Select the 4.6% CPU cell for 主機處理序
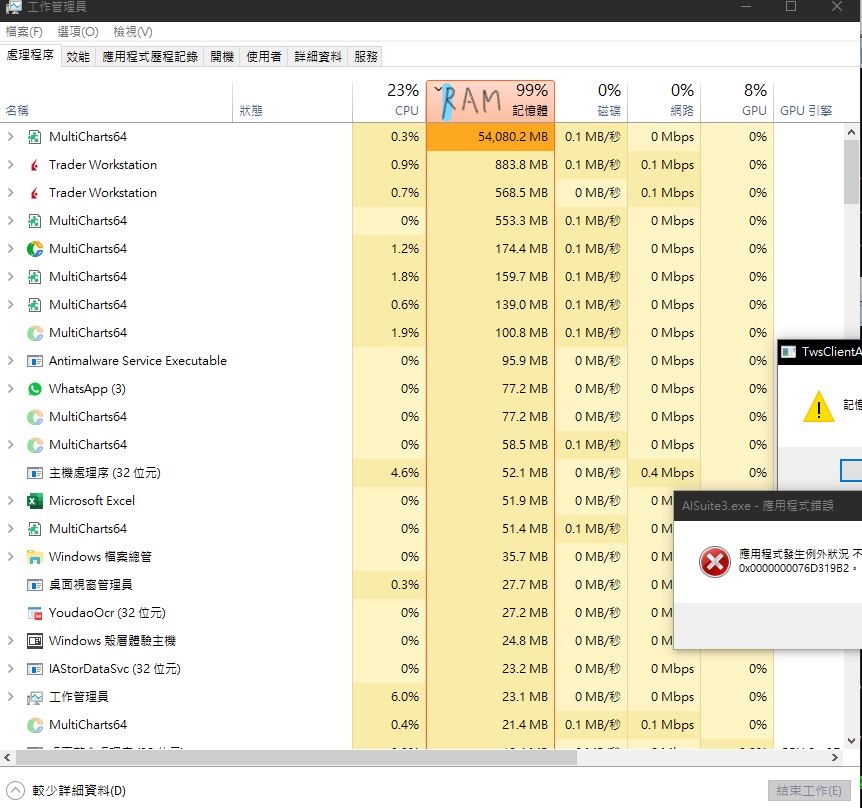Screen dimensions: 862x808 389,473
